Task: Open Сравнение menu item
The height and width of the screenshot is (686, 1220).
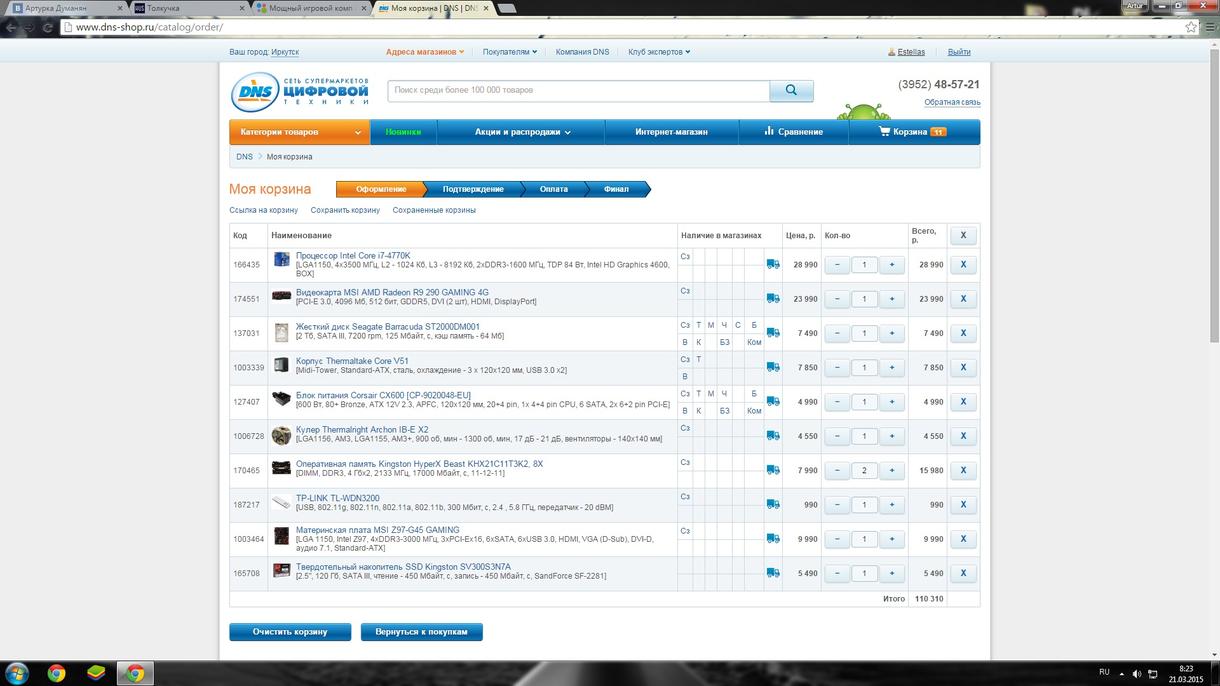Action: pyautogui.click(x=793, y=132)
